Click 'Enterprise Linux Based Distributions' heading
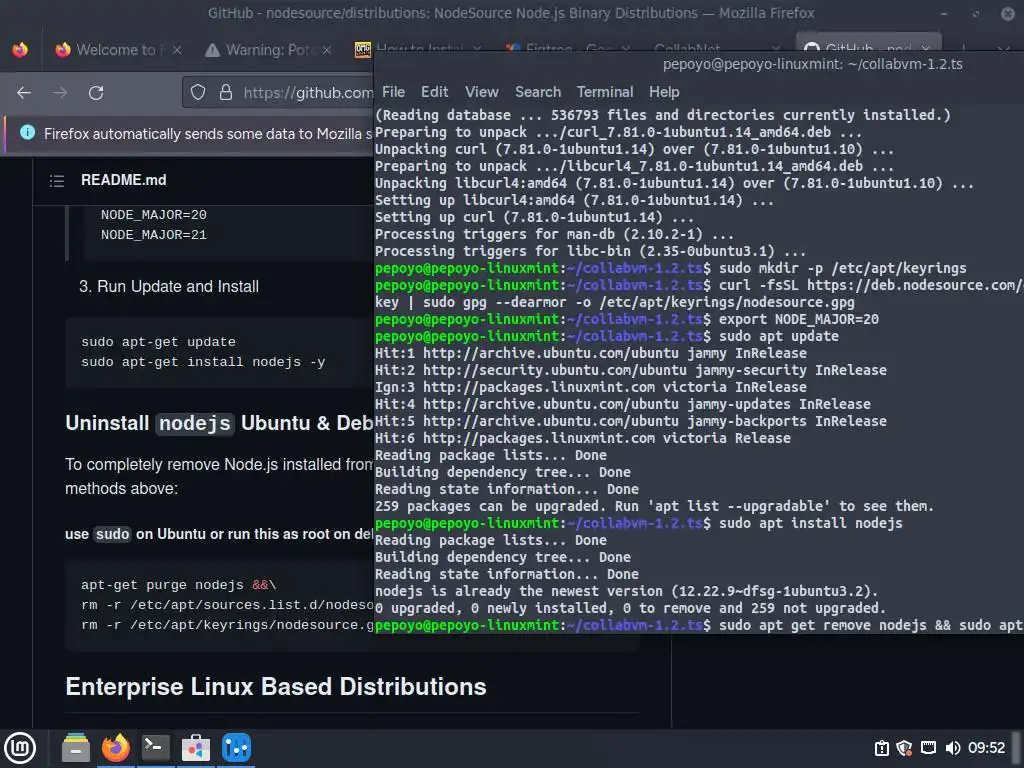This screenshot has width=1024, height=768. tap(276, 687)
